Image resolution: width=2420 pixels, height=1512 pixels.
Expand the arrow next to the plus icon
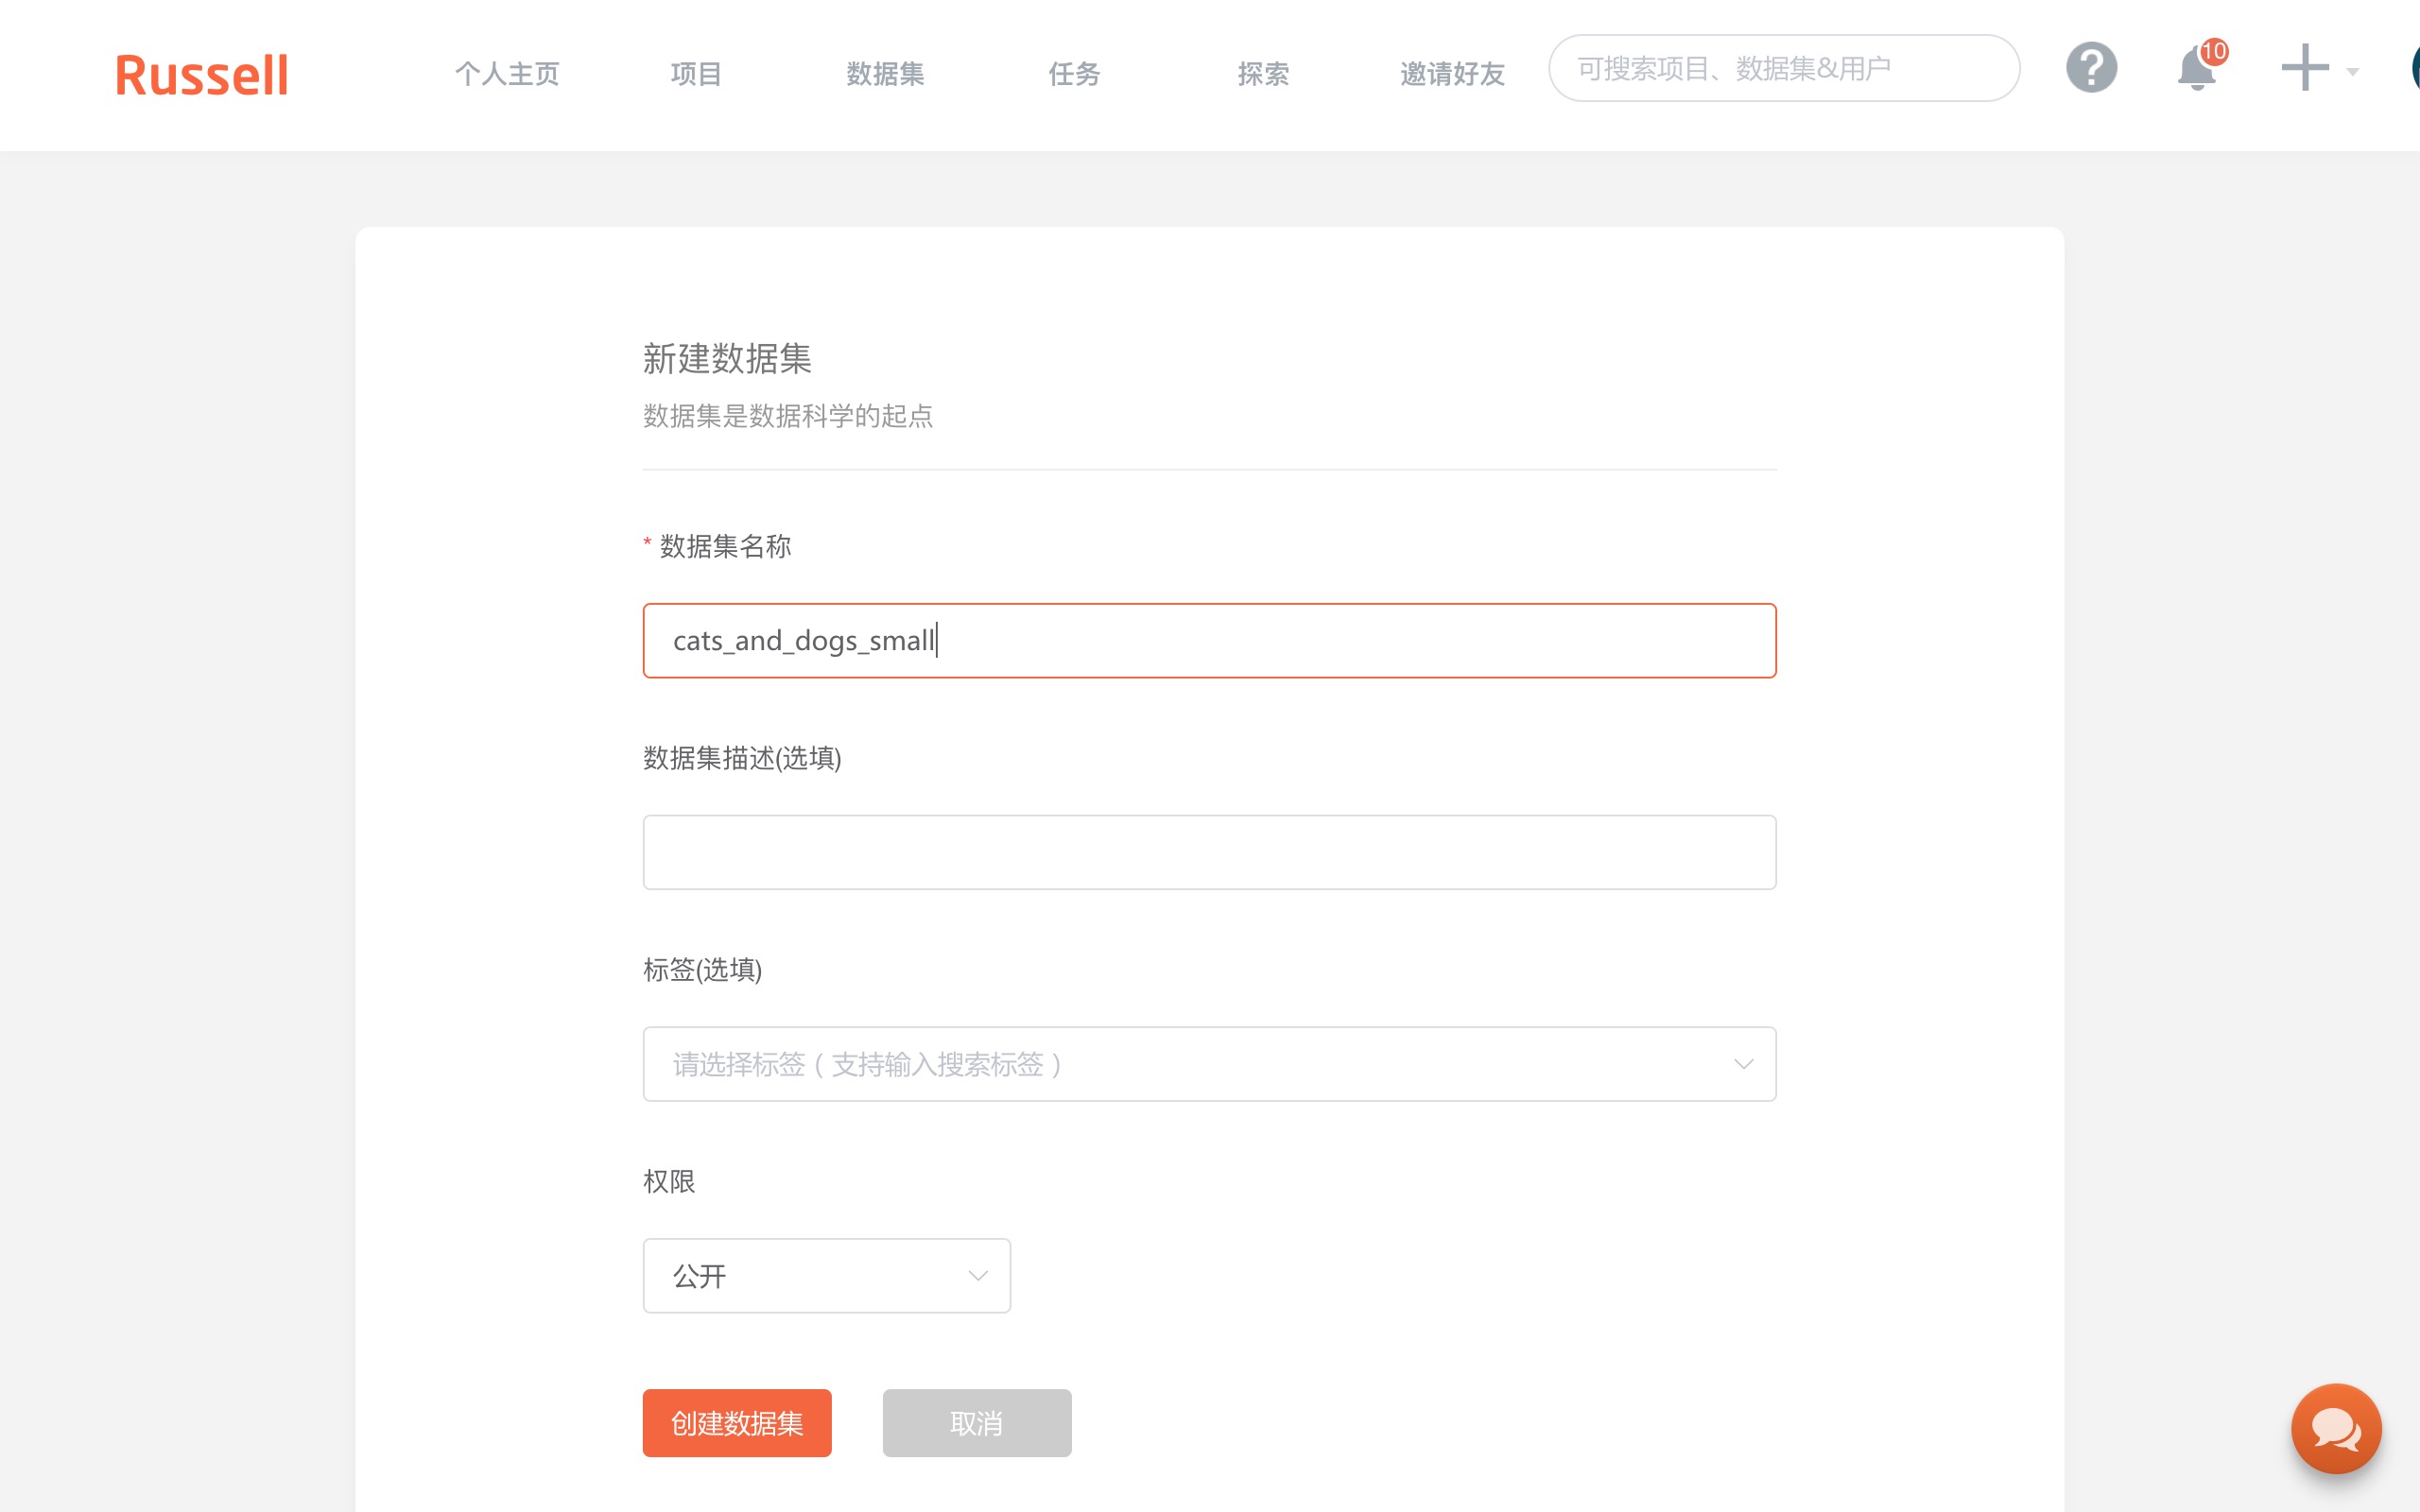click(2353, 72)
